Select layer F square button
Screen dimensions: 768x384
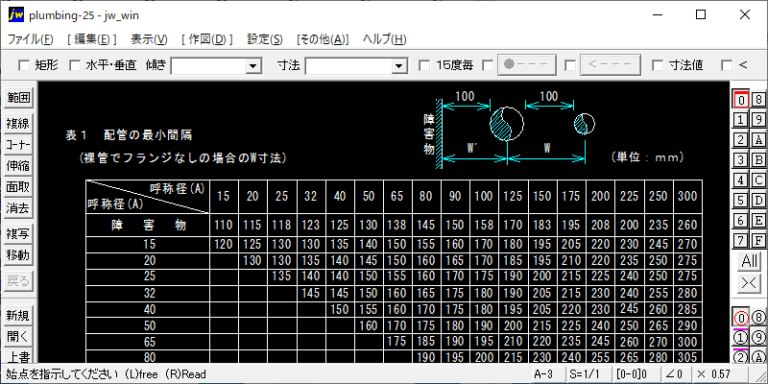pos(758,240)
